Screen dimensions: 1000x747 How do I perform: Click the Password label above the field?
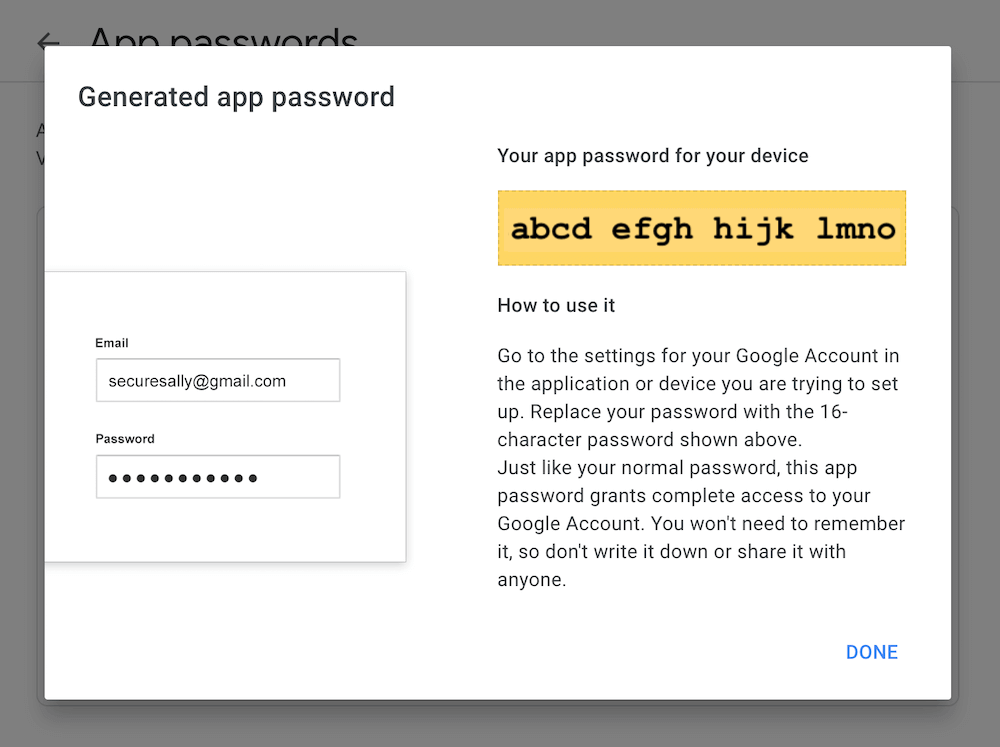pyautogui.click(x=125, y=439)
